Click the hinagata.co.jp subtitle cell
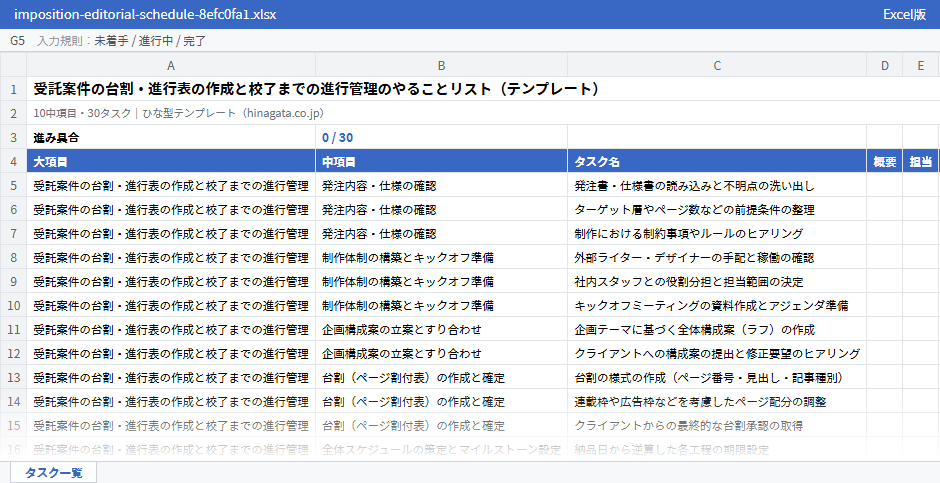The height and width of the screenshot is (483, 940). pyautogui.click(x=483, y=113)
